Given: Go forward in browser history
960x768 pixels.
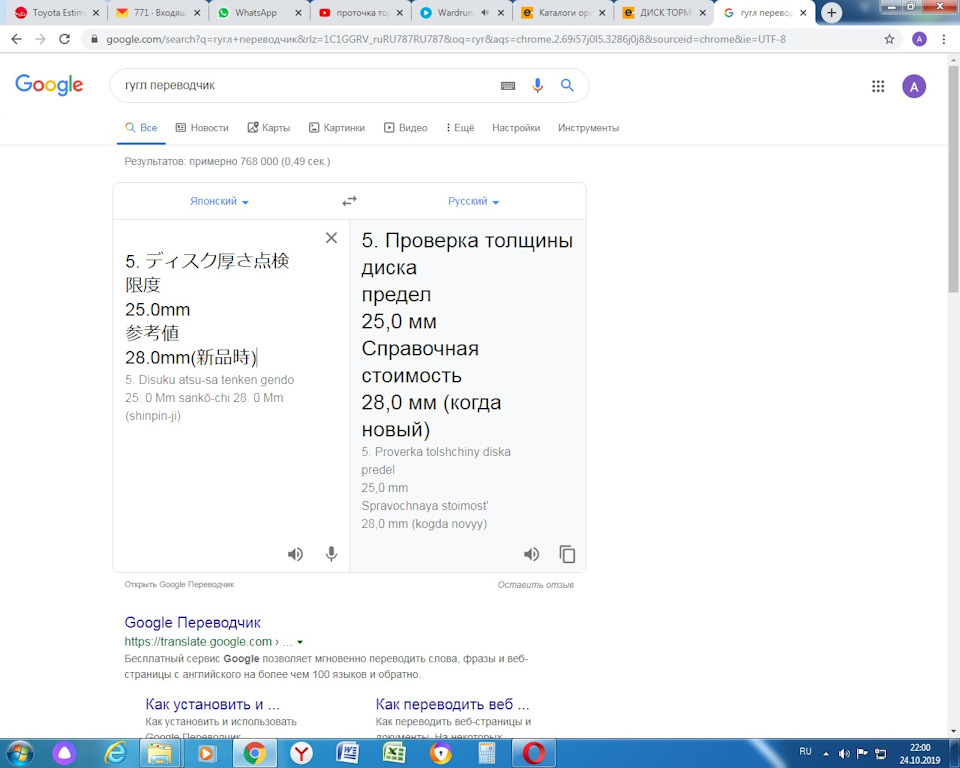Looking at the screenshot, I should point(40,39).
